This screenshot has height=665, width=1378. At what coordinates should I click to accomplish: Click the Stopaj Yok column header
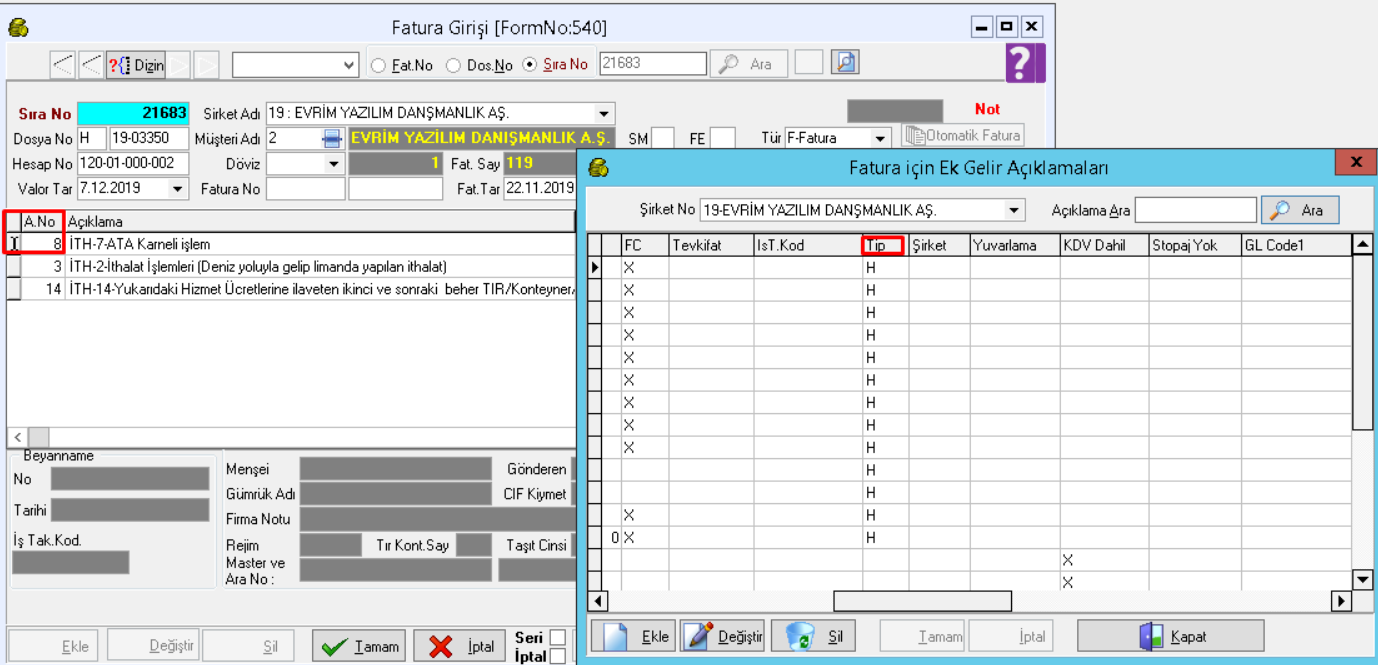(x=1195, y=245)
